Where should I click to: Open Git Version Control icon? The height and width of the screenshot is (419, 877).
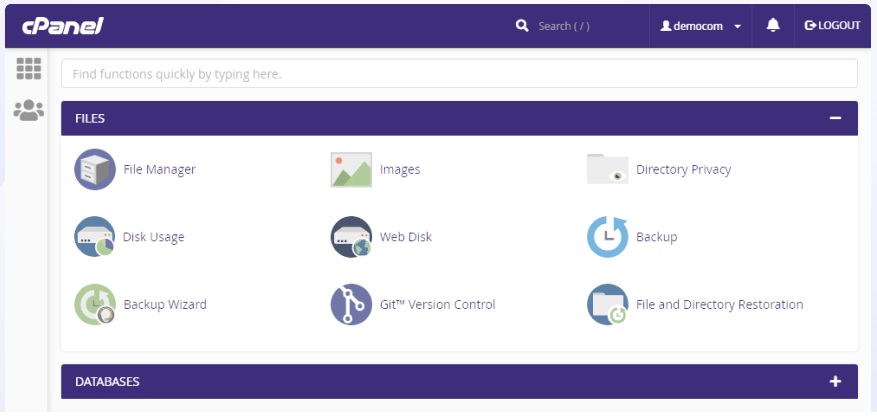(351, 305)
